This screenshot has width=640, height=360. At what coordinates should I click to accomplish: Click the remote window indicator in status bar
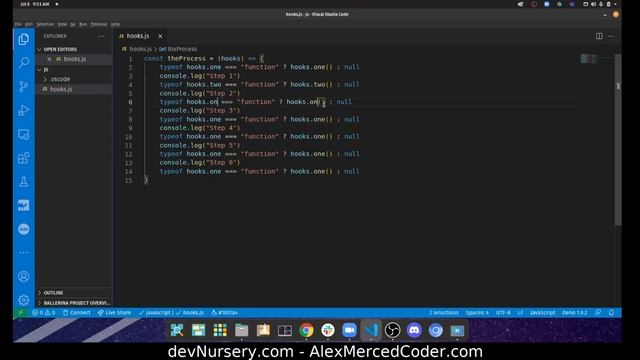pos(20,313)
